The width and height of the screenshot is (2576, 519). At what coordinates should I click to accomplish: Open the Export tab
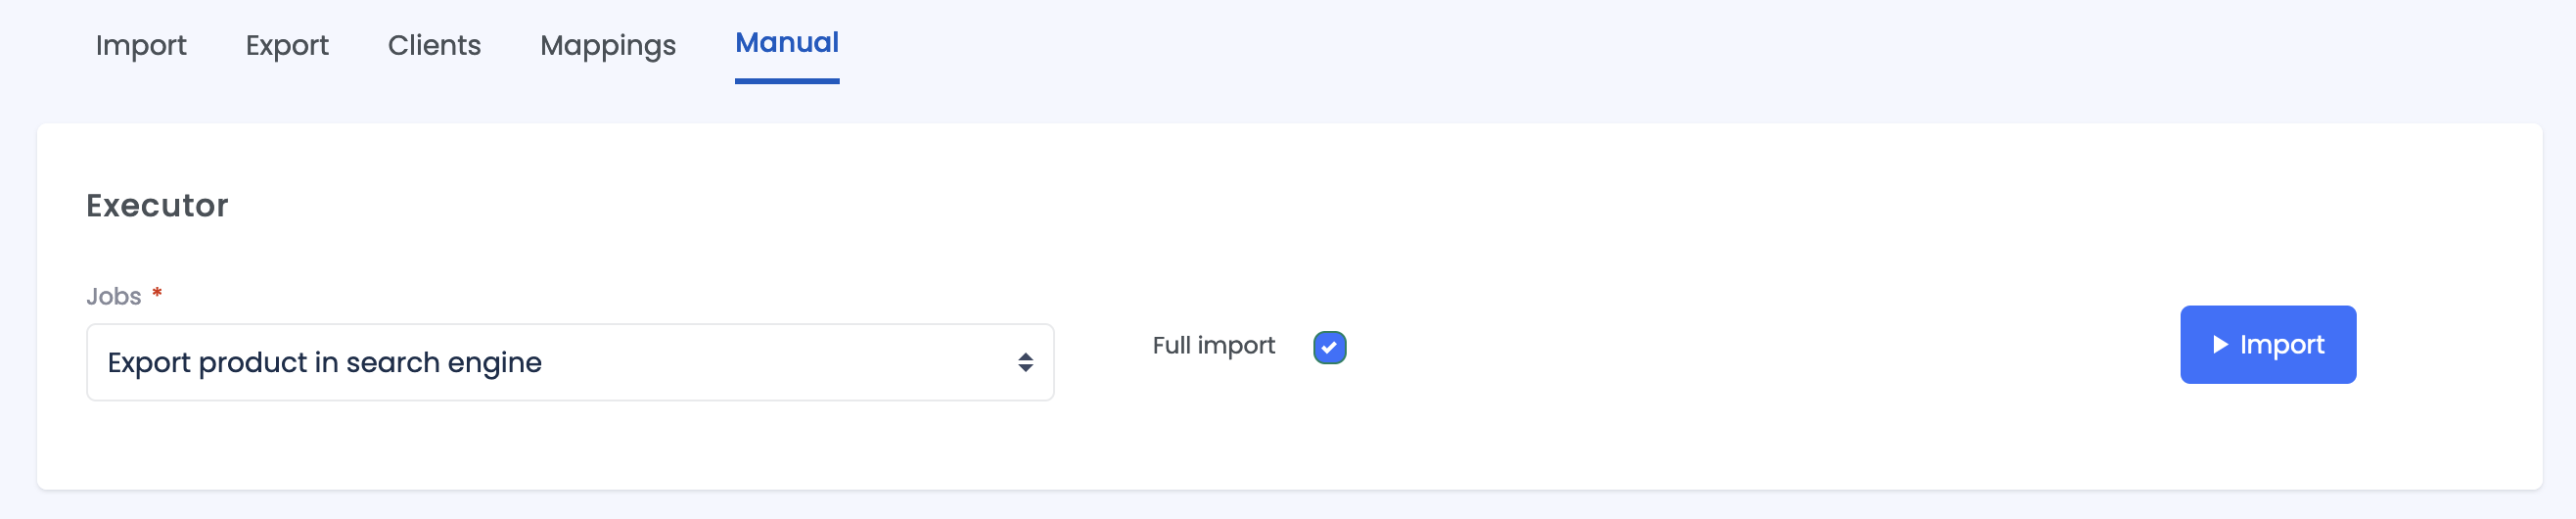287,45
